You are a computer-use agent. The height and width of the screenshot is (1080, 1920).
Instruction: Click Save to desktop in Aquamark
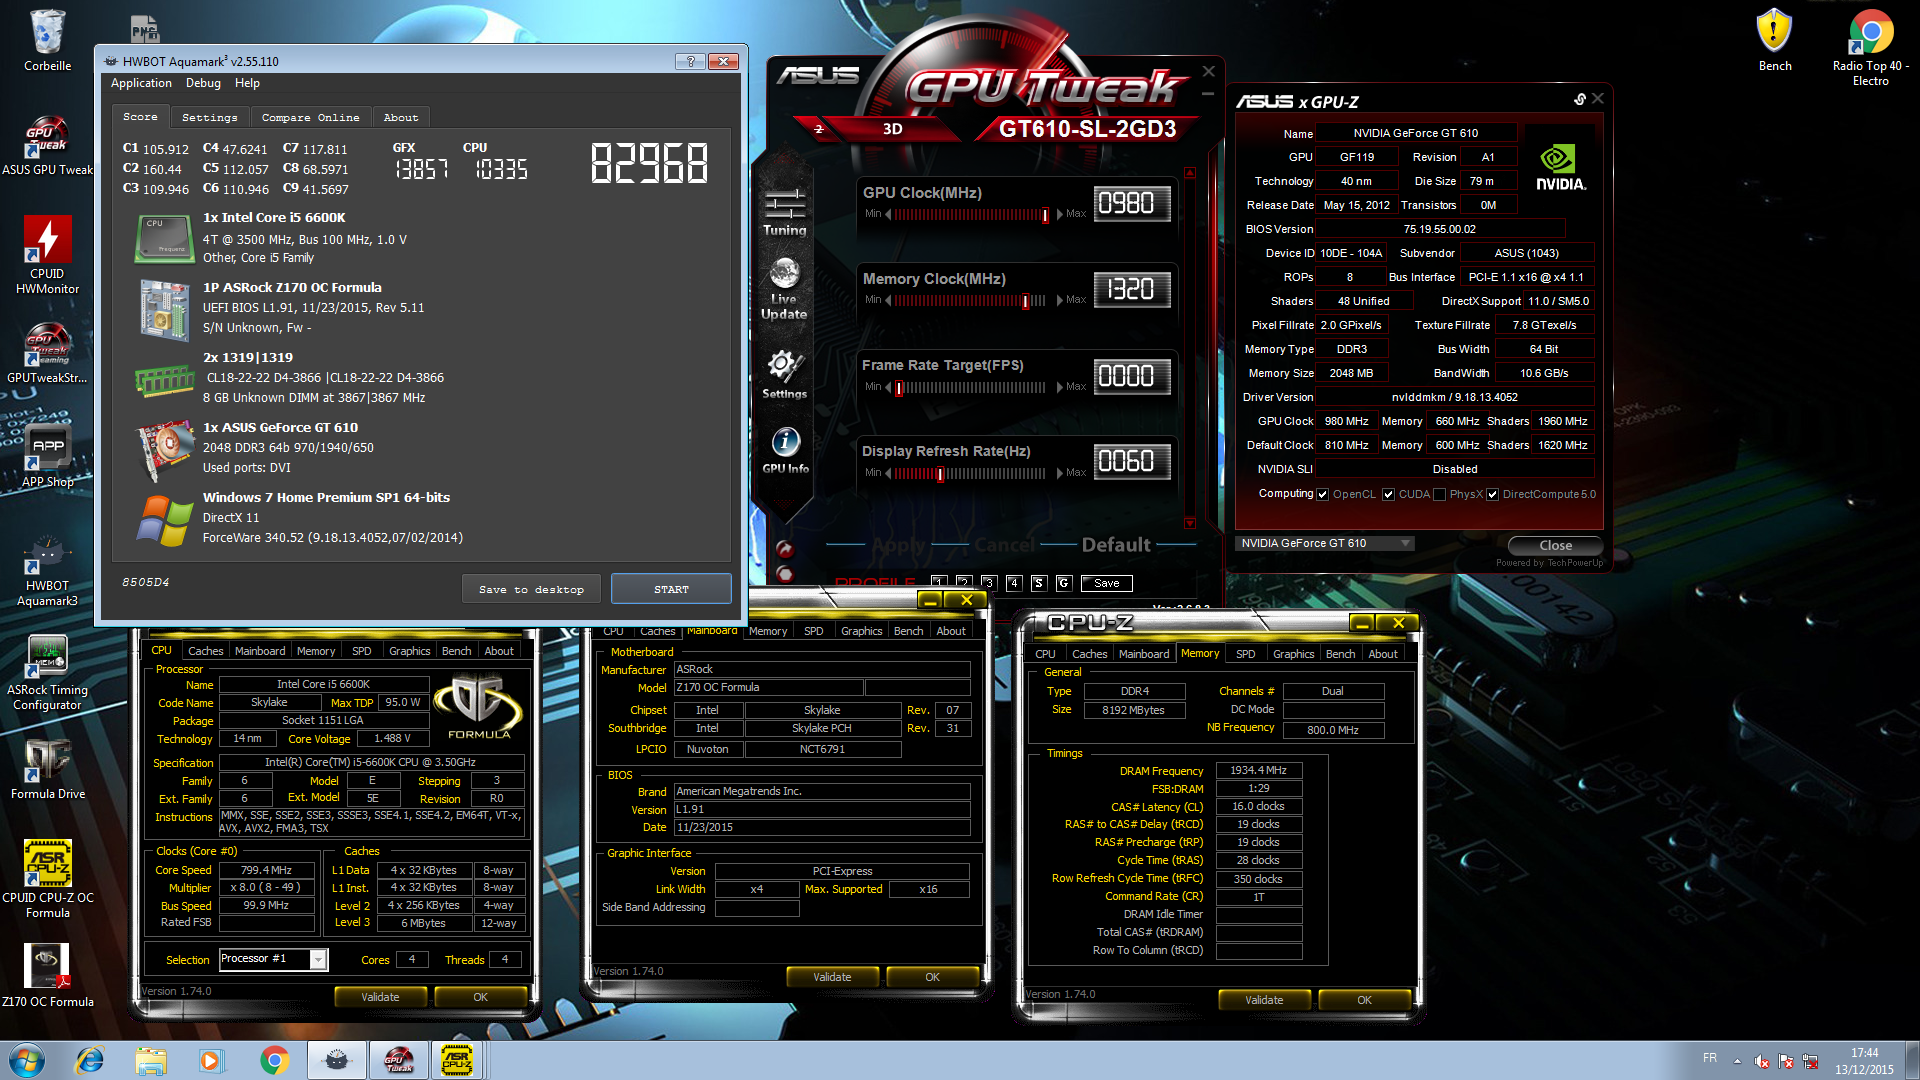pyautogui.click(x=531, y=589)
